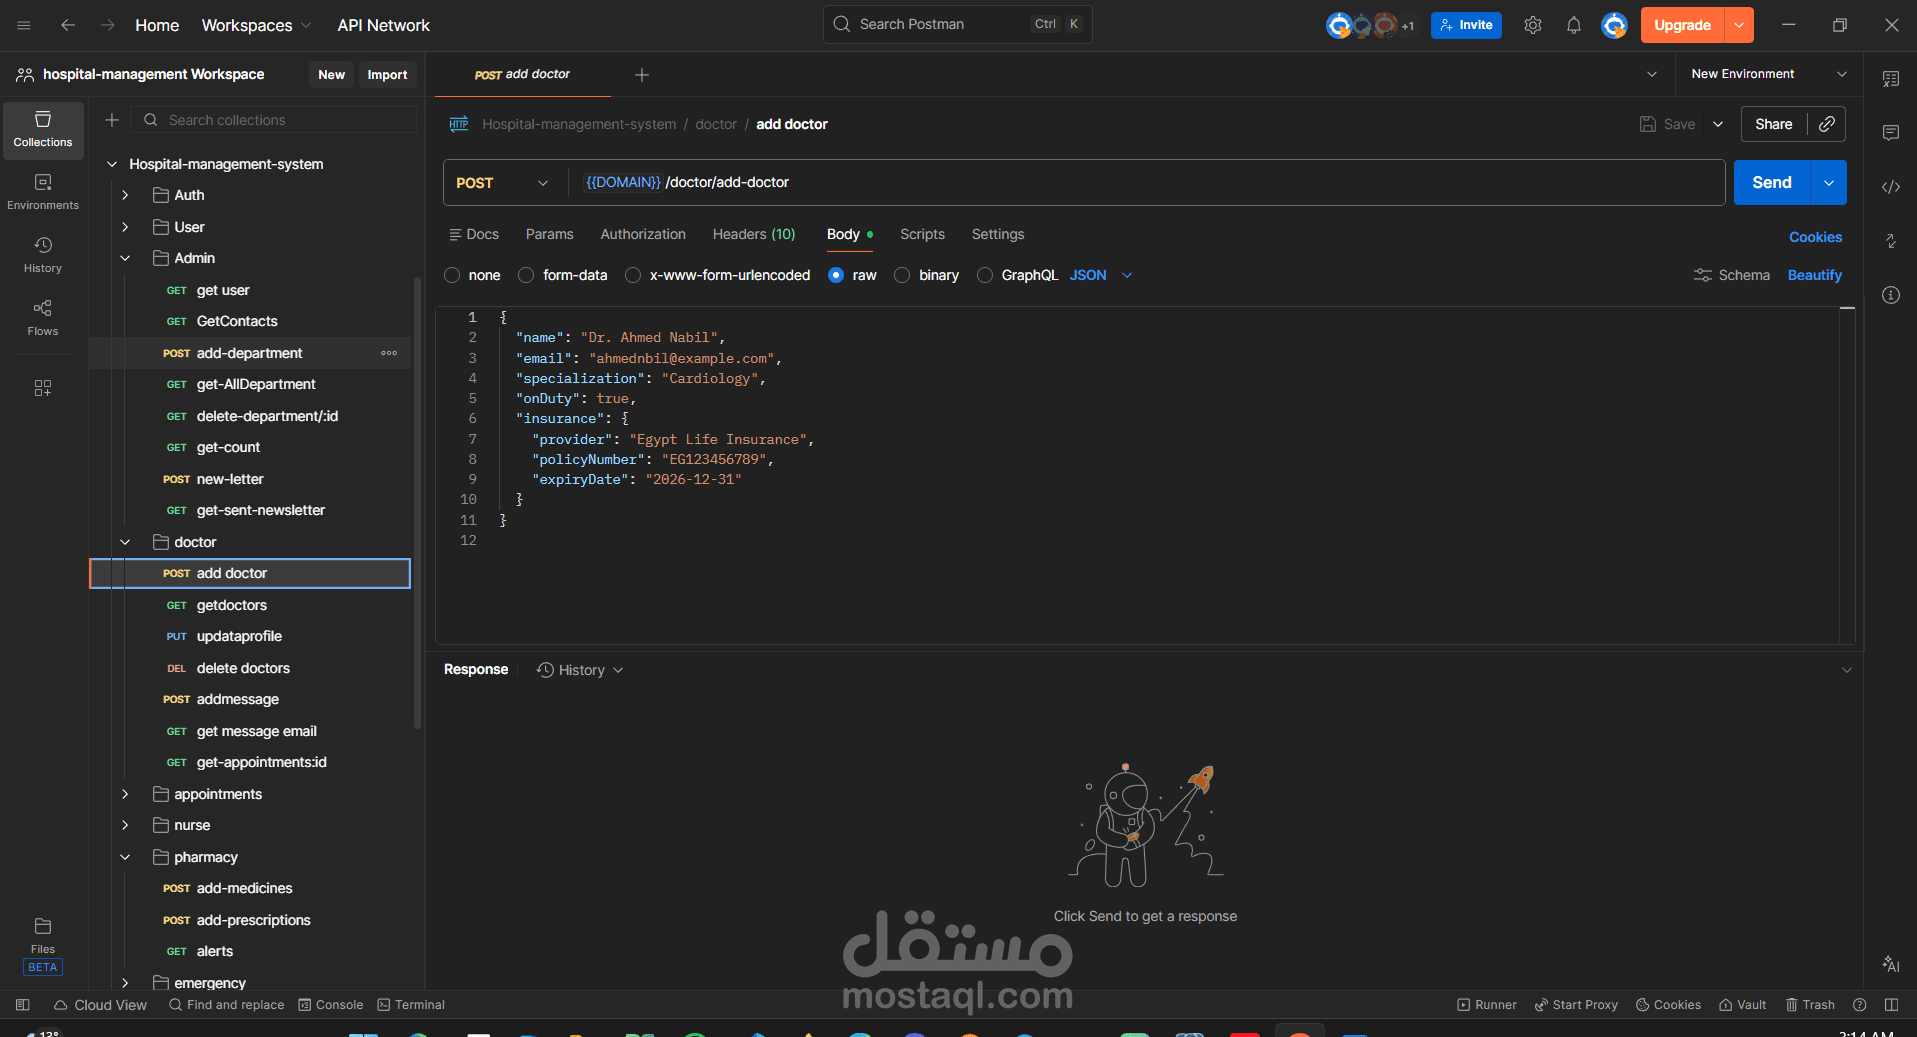This screenshot has height=1037, width=1917.
Task: Switch to the Scripts tab
Action: tap(922, 234)
